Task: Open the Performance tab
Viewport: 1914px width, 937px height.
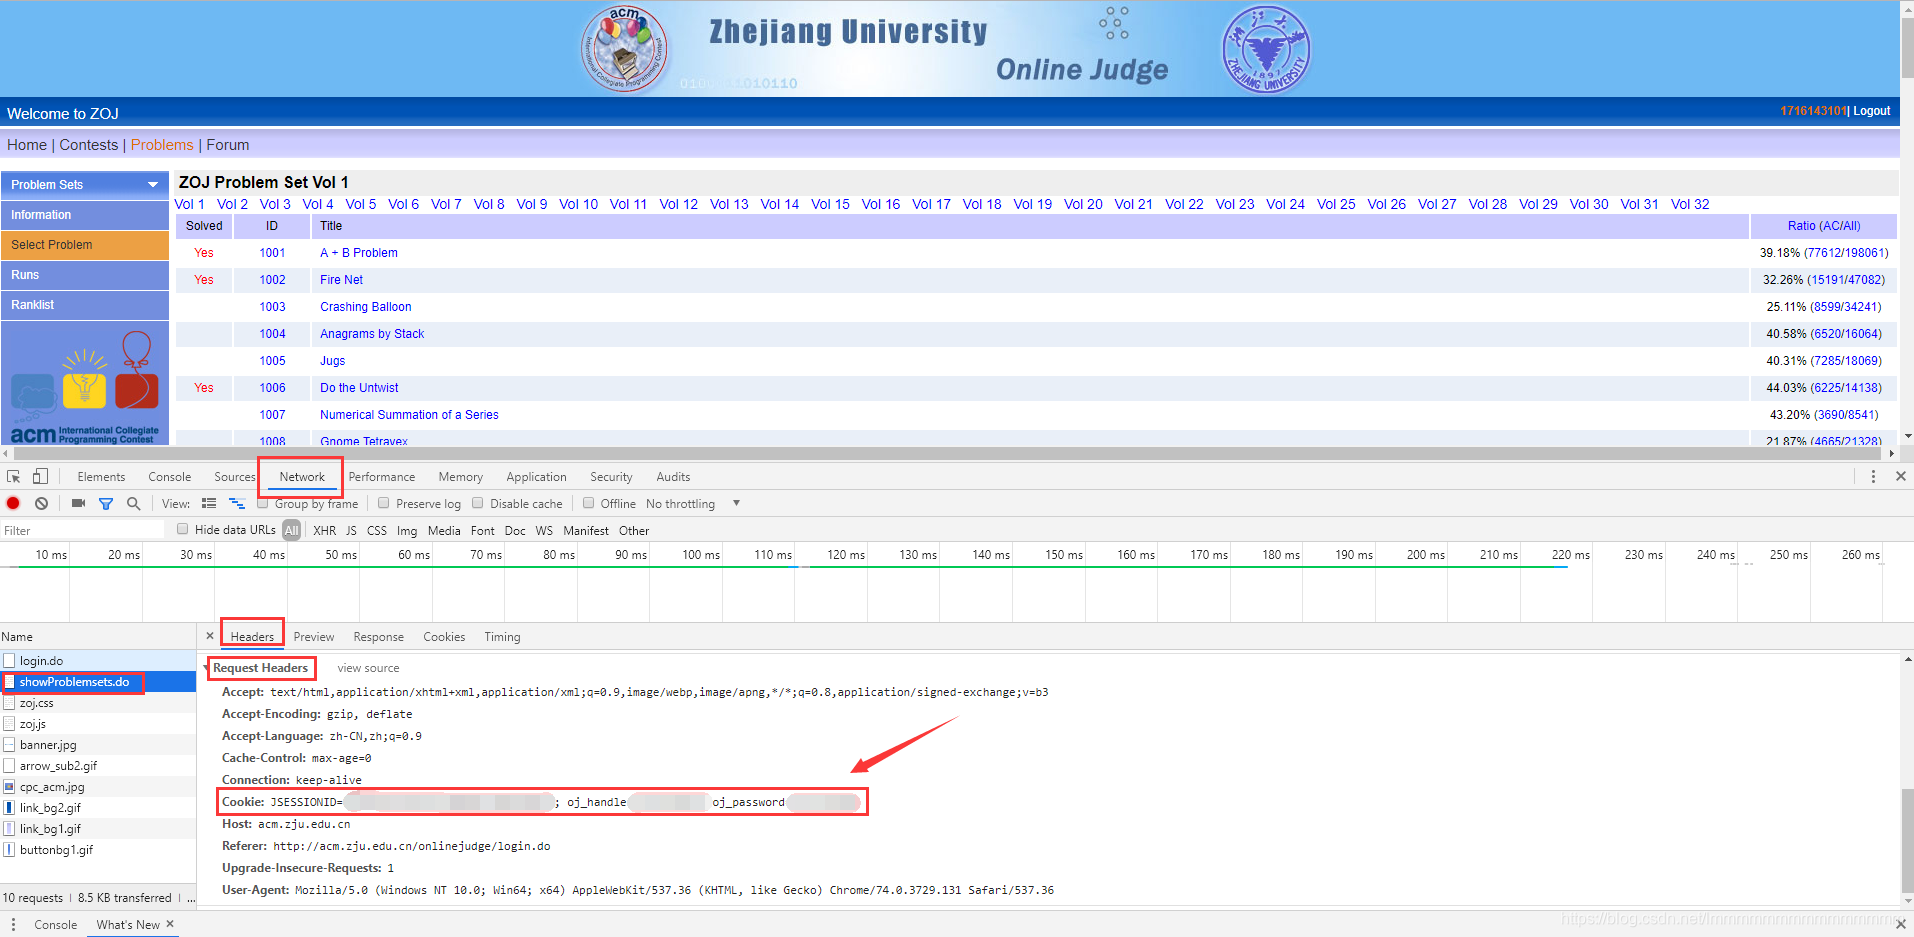Action: (x=382, y=477)
